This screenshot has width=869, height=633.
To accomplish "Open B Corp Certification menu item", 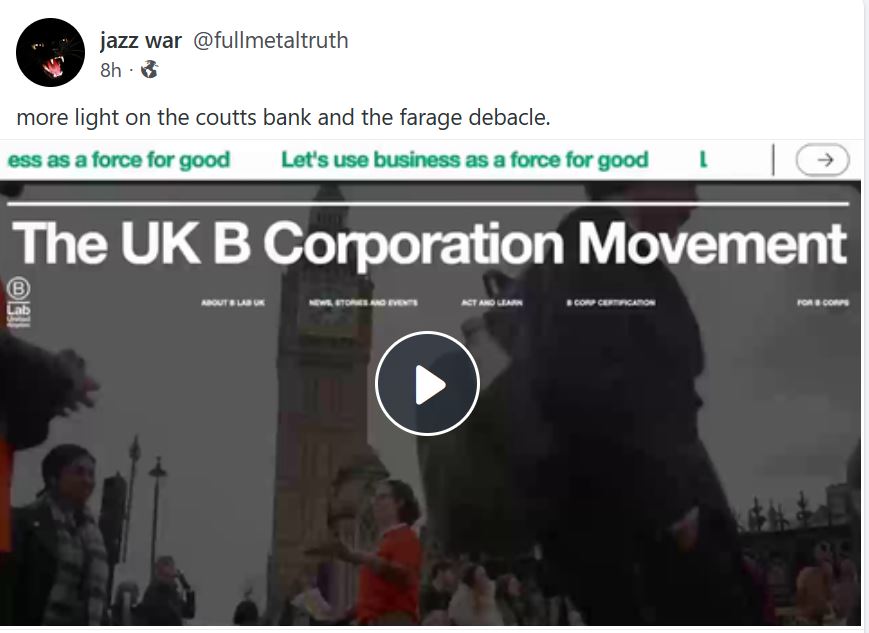I will coord(611,303).
